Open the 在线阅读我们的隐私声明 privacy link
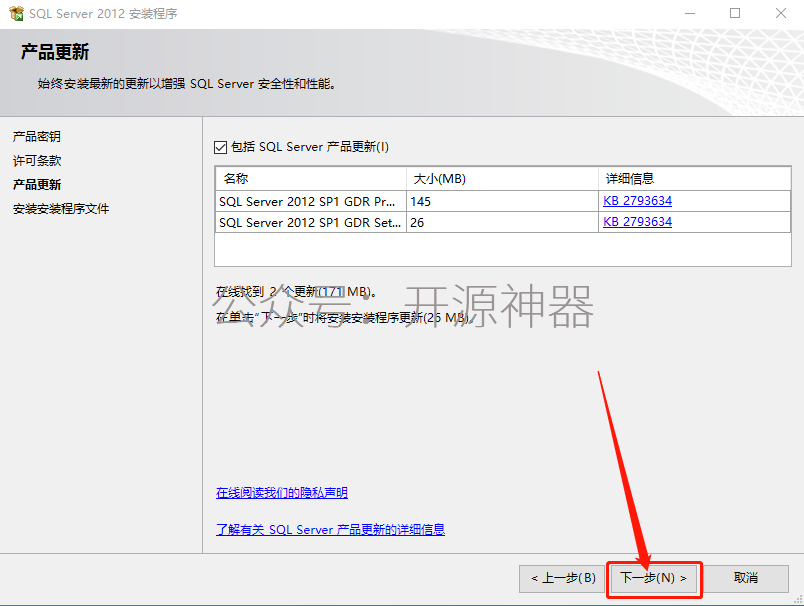 (282, 493)
